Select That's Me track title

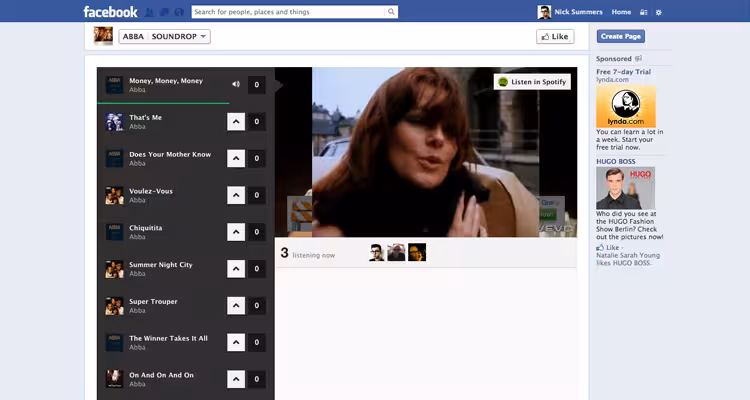pos(145,118)
